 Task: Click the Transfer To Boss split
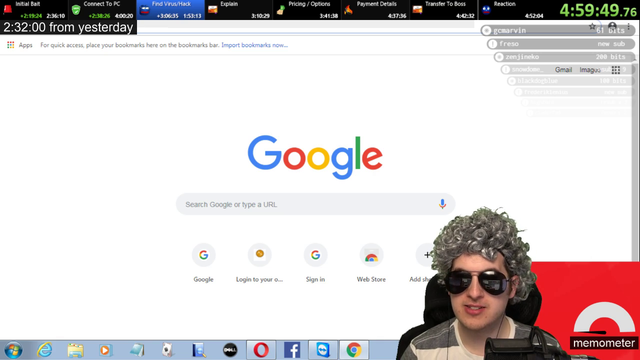click(443, 10)
